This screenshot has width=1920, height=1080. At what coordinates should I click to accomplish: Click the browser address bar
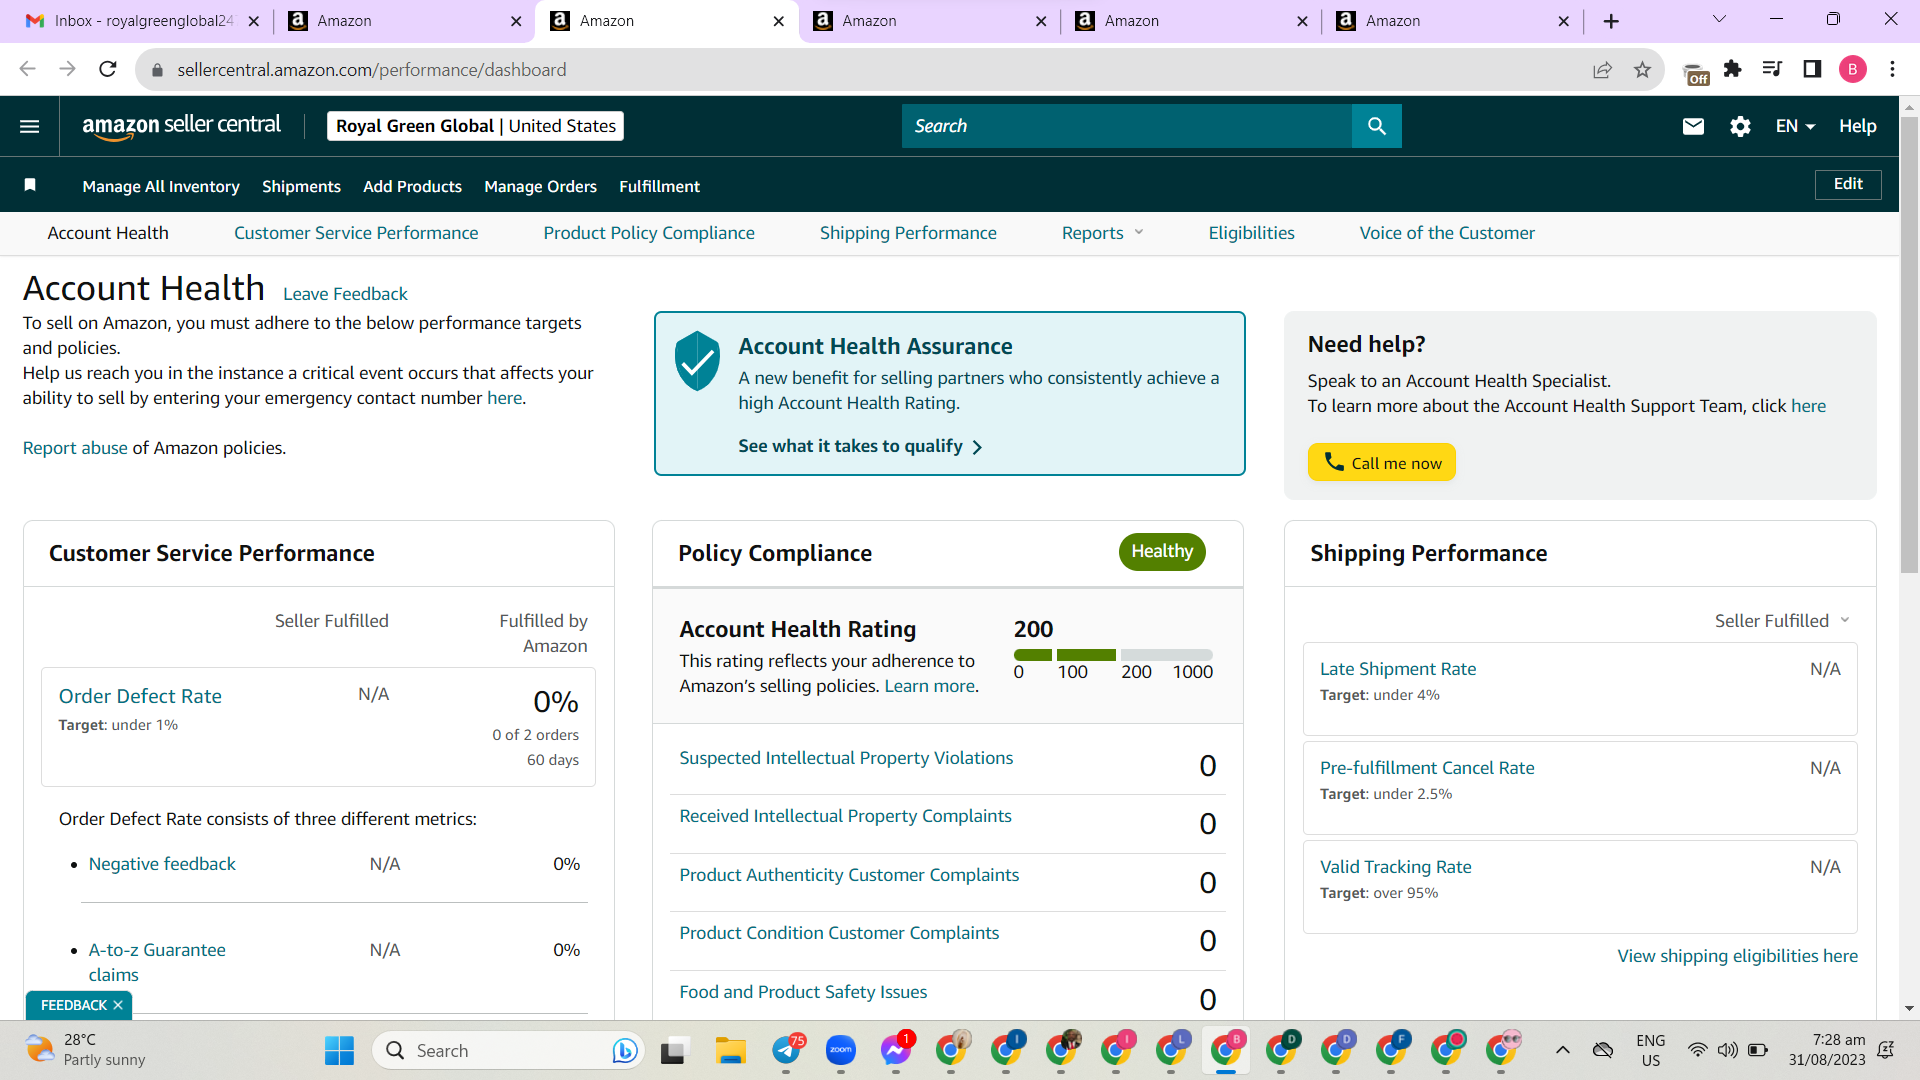click(870, 69)
